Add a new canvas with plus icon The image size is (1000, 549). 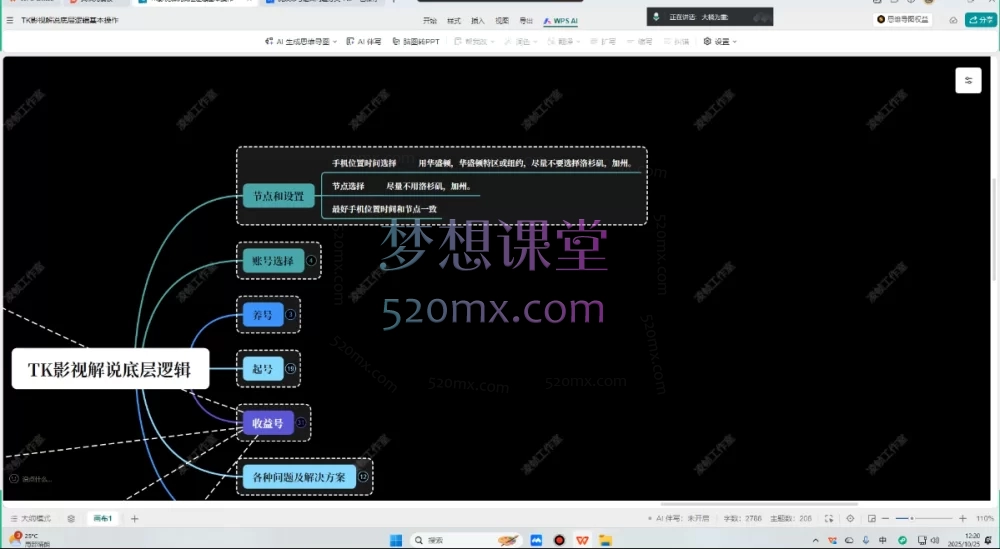(135, 518)
